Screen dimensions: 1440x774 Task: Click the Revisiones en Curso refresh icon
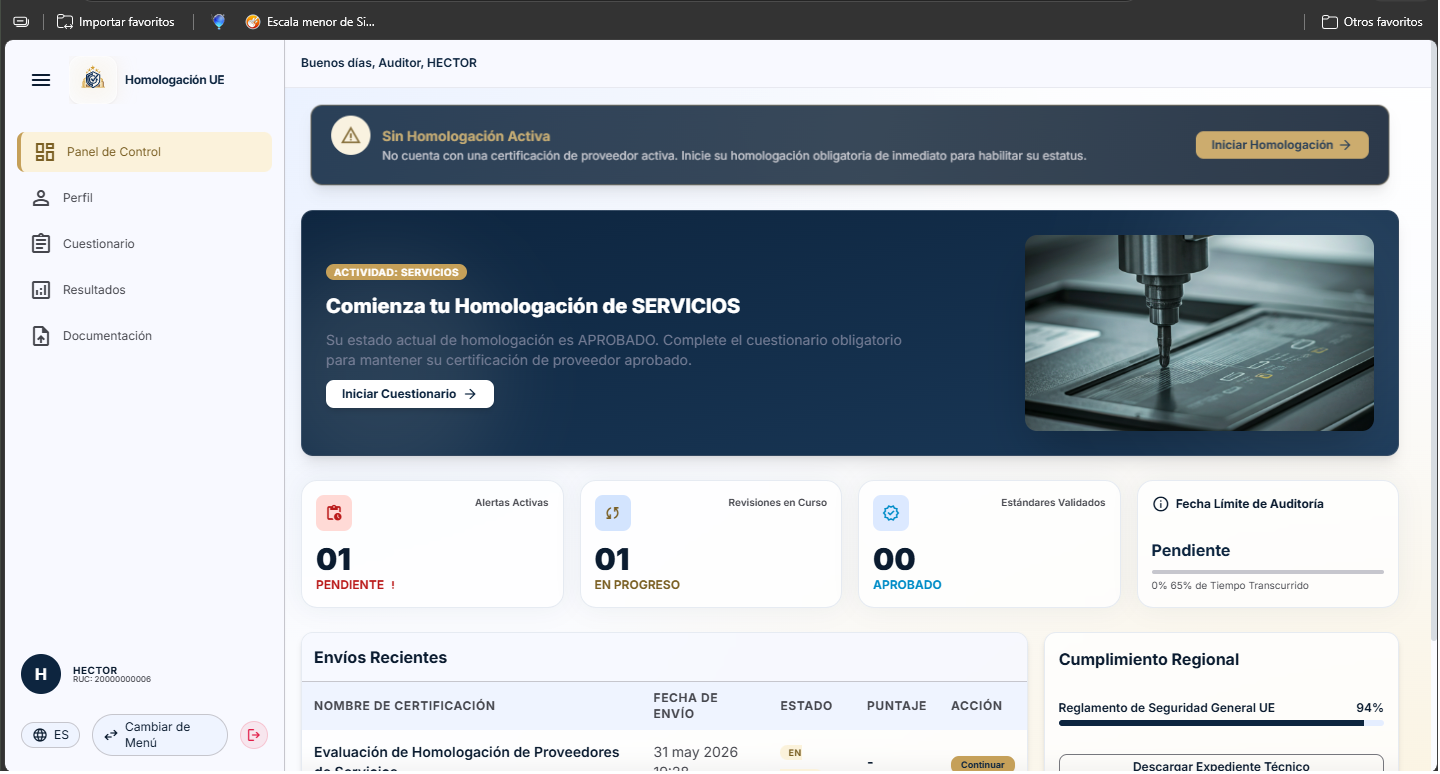(613, 513)
